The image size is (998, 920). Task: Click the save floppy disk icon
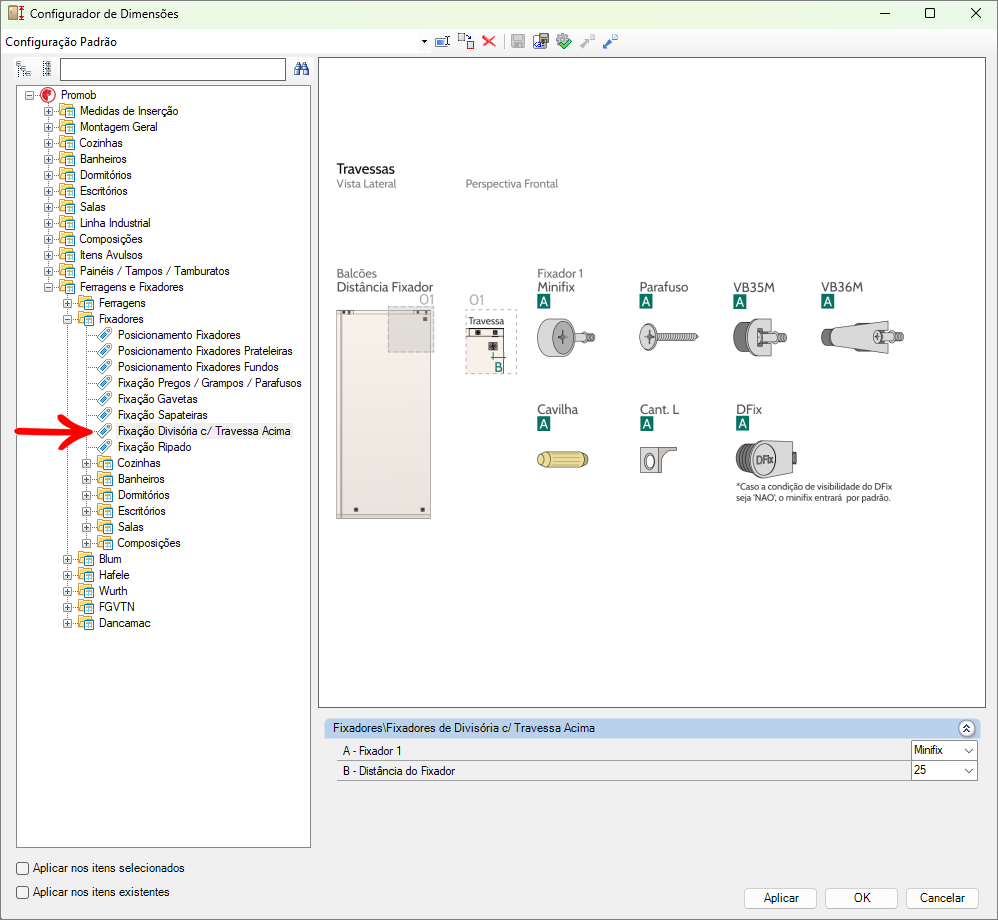coord(518,42)
